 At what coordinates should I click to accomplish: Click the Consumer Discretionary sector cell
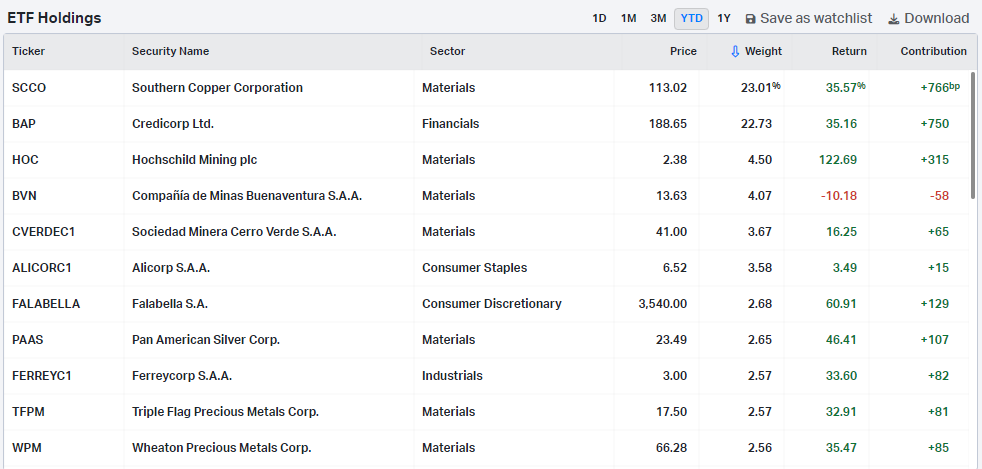492,304
